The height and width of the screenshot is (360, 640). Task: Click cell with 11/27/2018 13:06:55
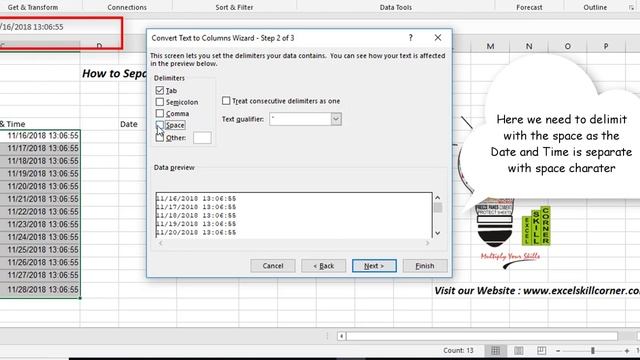pyautogui.click(x=40, y=275)
